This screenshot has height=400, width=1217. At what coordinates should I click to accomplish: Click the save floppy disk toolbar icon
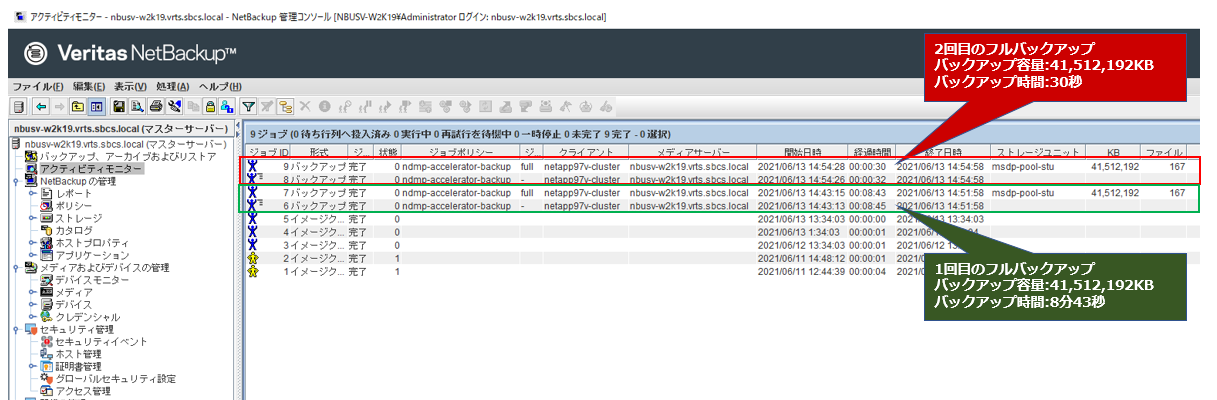pos(119,106)
